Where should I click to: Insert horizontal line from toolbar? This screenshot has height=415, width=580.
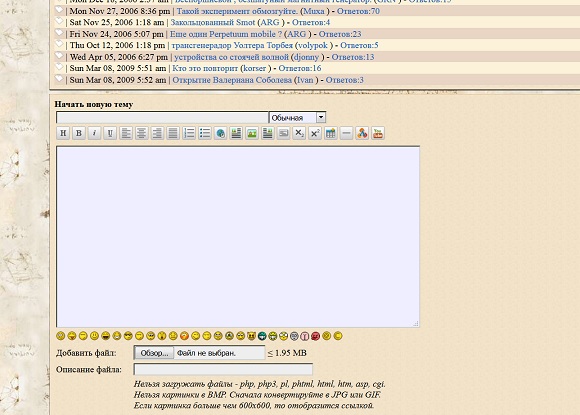tap(346, 133)
